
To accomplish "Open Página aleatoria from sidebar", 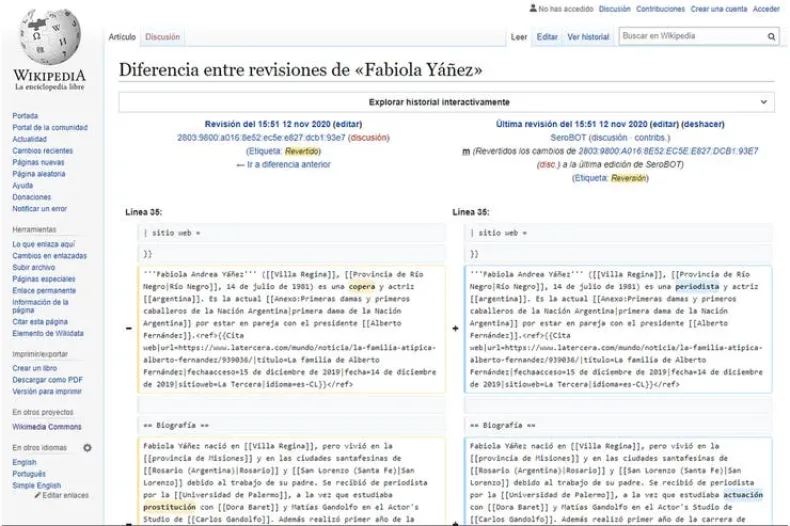I will 39,174.
